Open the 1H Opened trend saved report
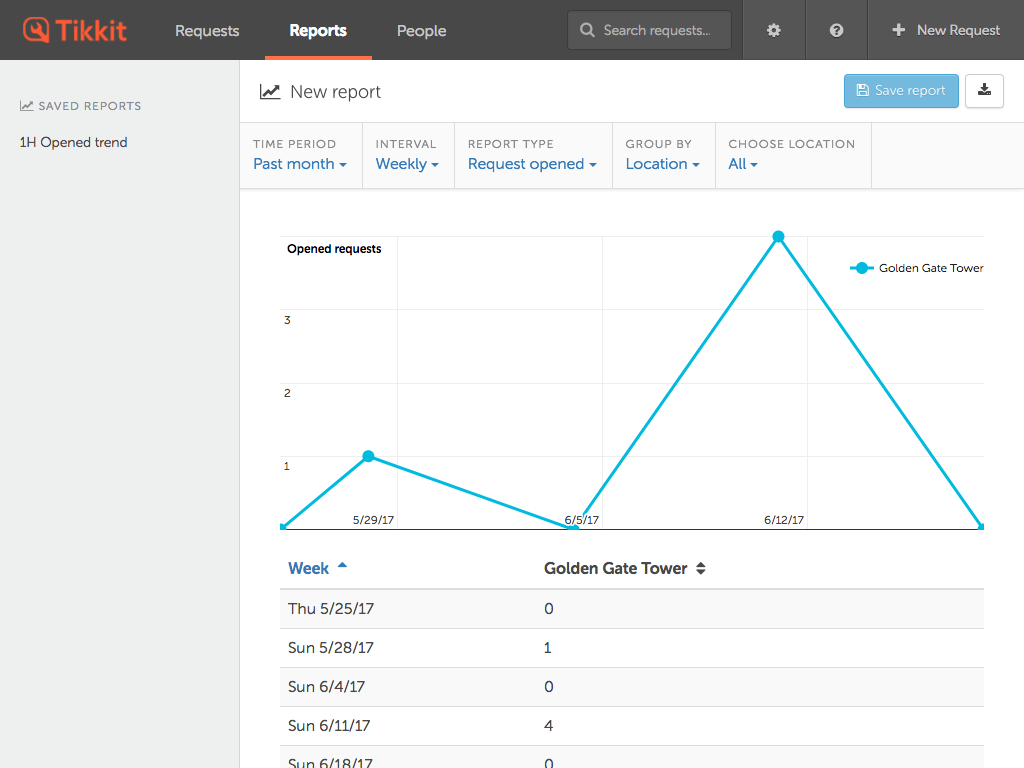 click(x=72, y=142)
